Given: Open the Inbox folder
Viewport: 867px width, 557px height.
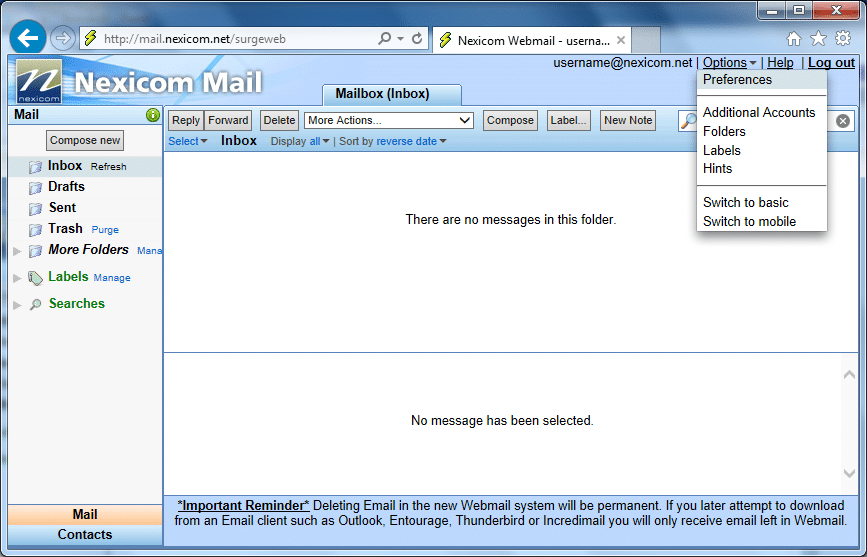Looking at the screenshot, I should click(x=65, y=165).
